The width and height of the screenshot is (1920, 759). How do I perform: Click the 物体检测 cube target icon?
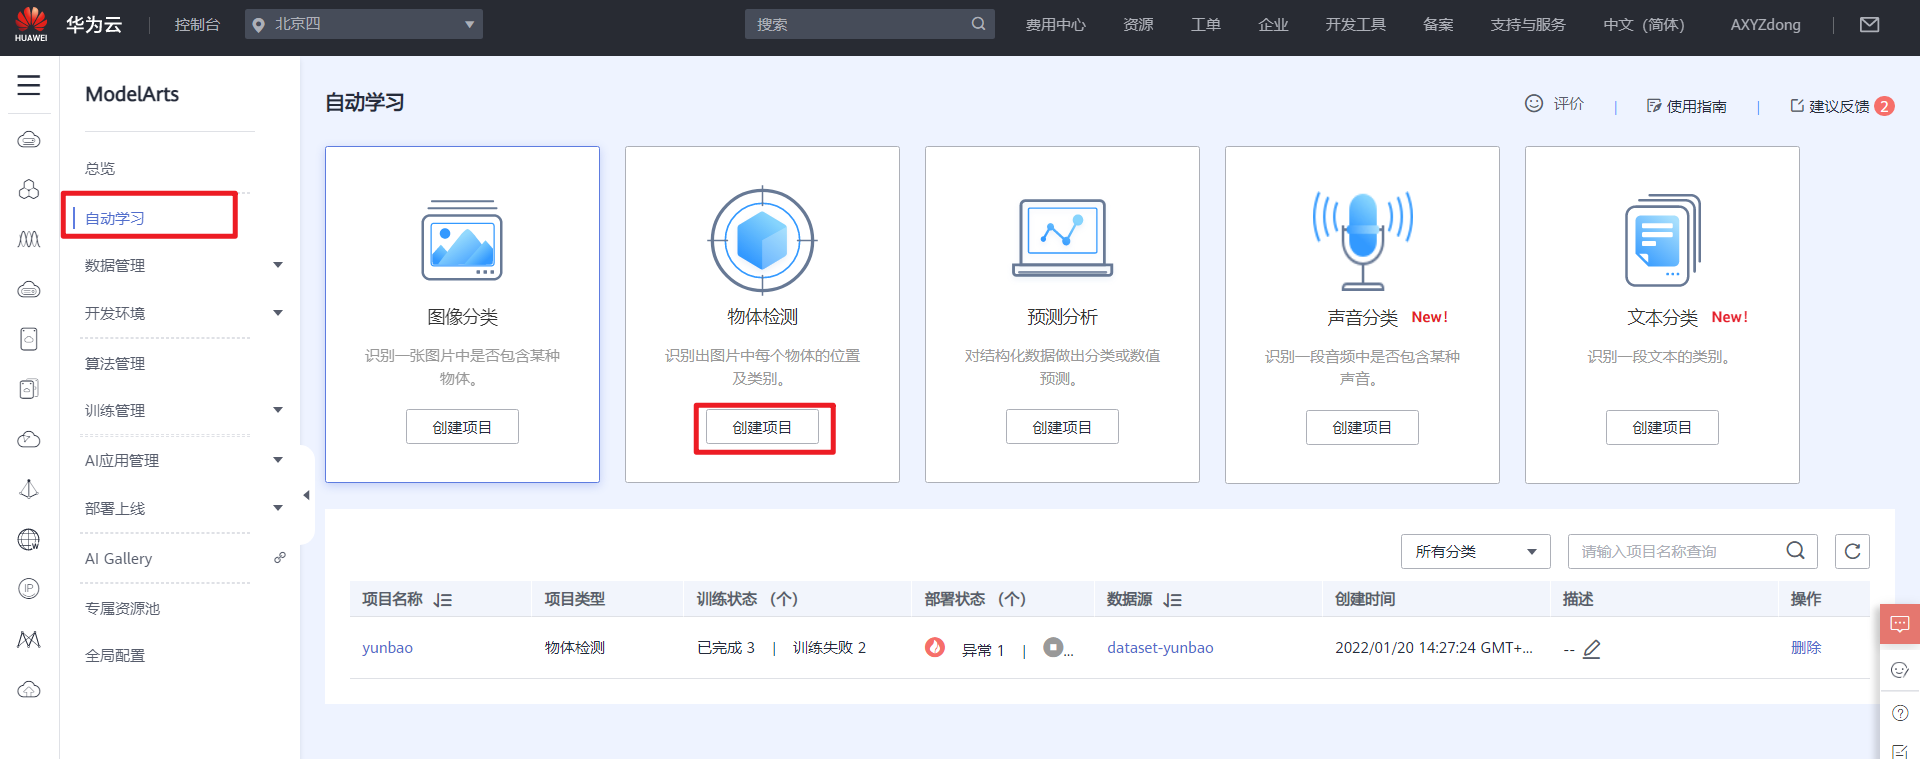click(x=762, y=240)
